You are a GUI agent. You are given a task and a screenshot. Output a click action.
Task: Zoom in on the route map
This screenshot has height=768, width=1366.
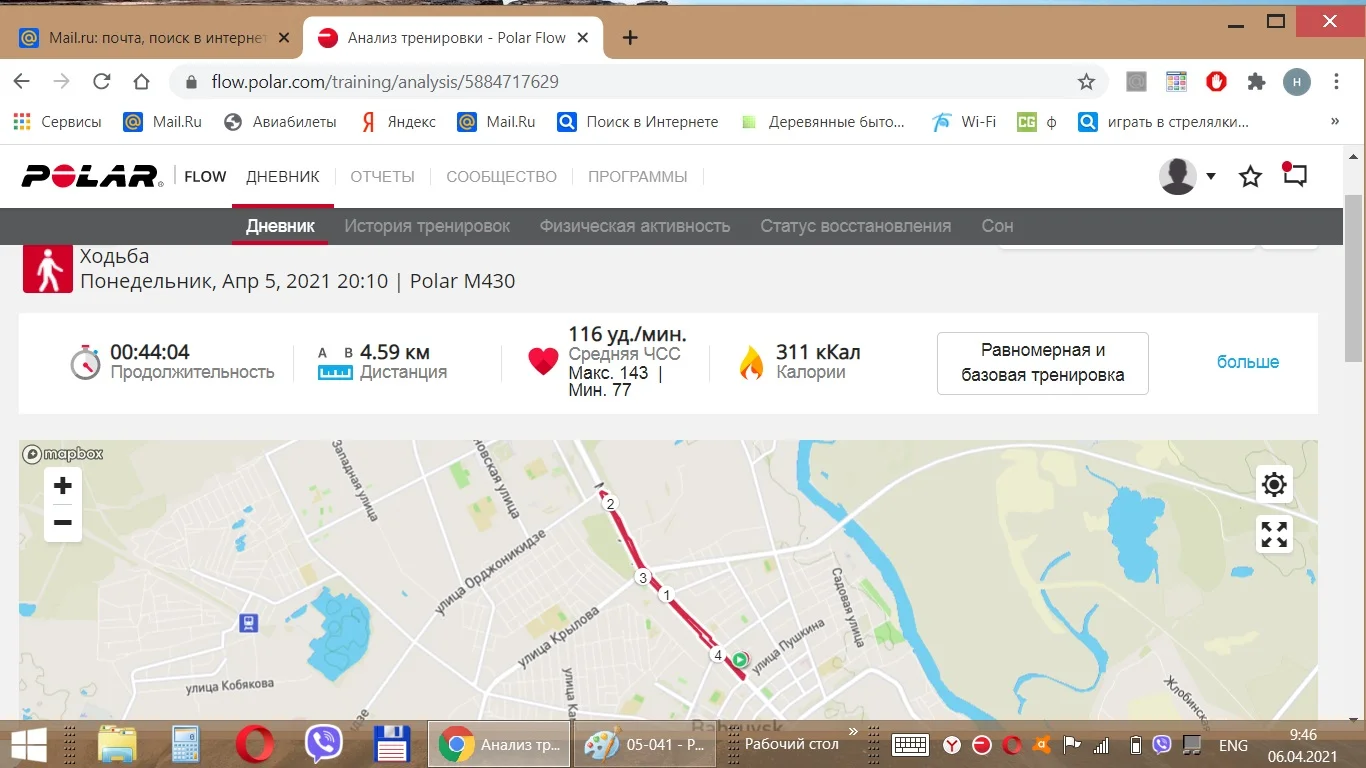tap(63, 486)
